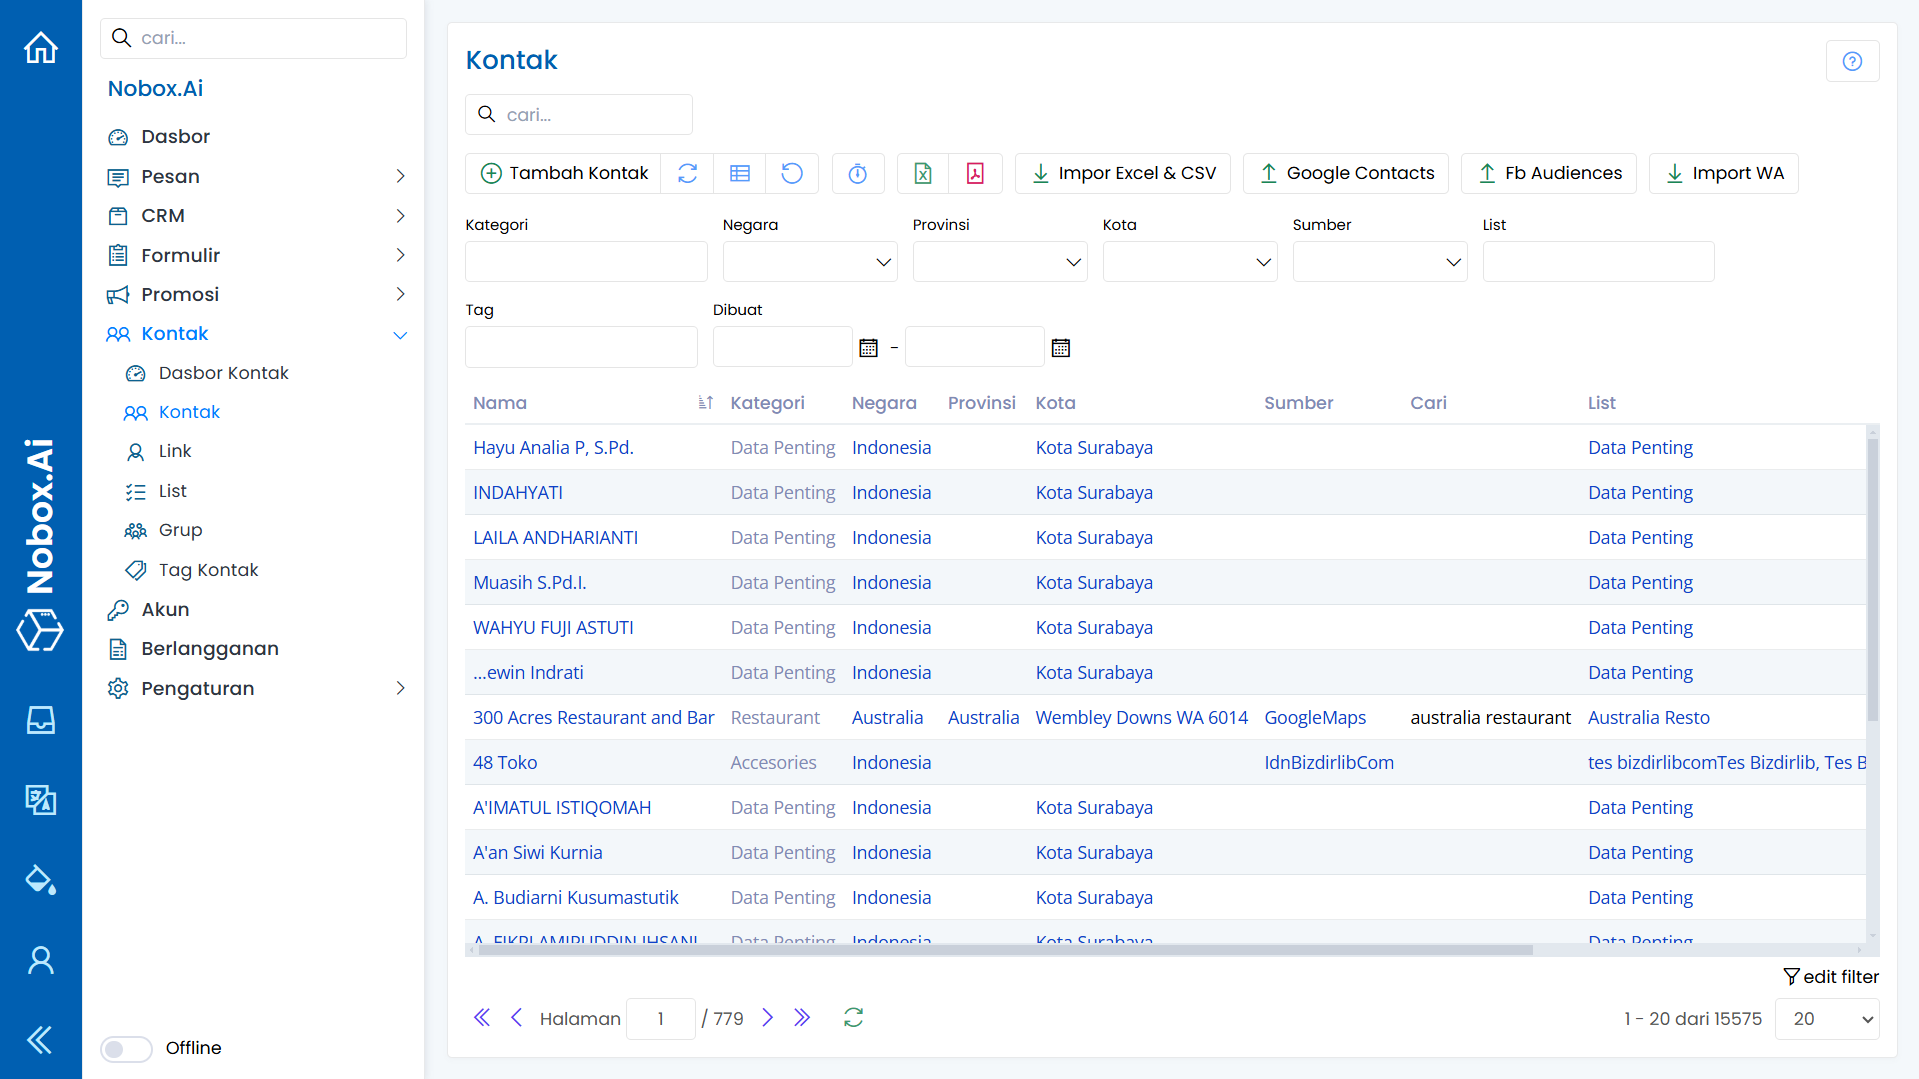Viewport: 1919px width, 1079px height.
Task: Click the table view icon
Action: pos(740,173)
